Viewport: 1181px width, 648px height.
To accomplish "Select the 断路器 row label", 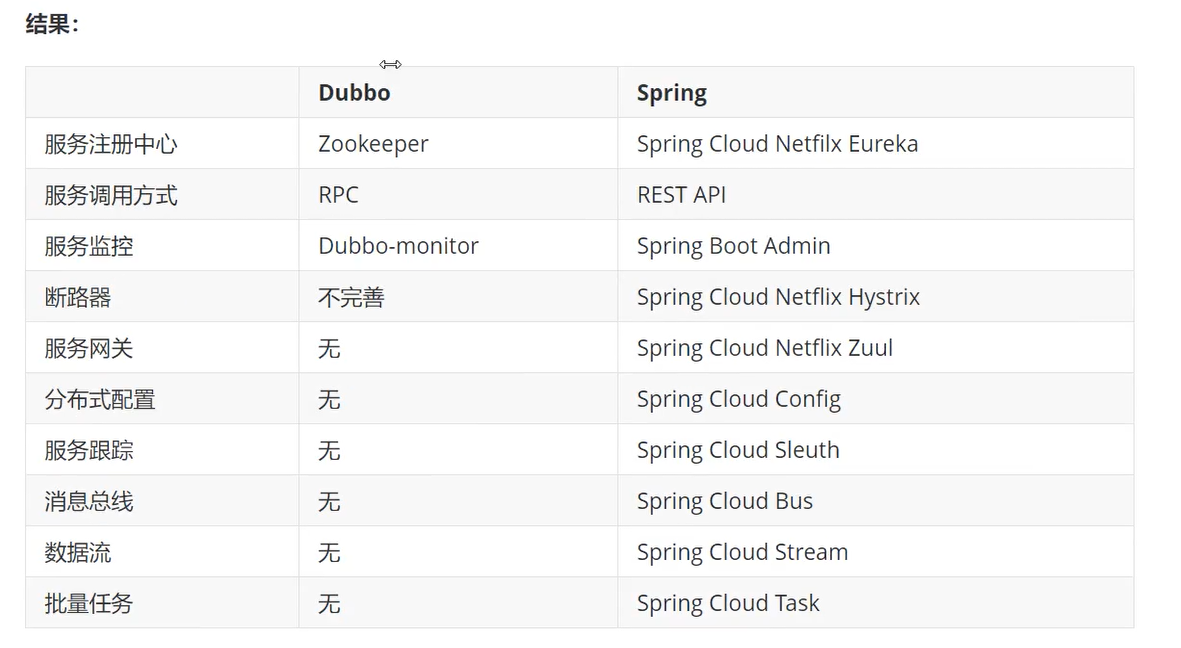I will click(x=78, y=297).
